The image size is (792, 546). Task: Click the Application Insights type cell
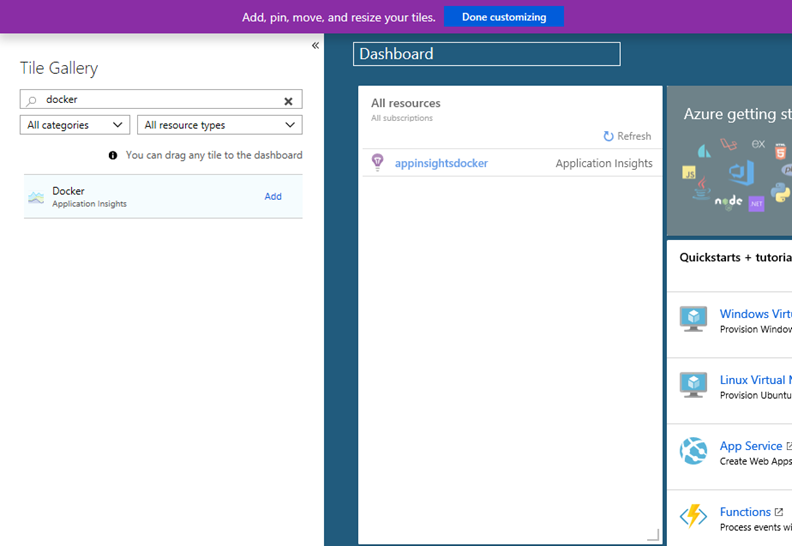click(604, 163)
